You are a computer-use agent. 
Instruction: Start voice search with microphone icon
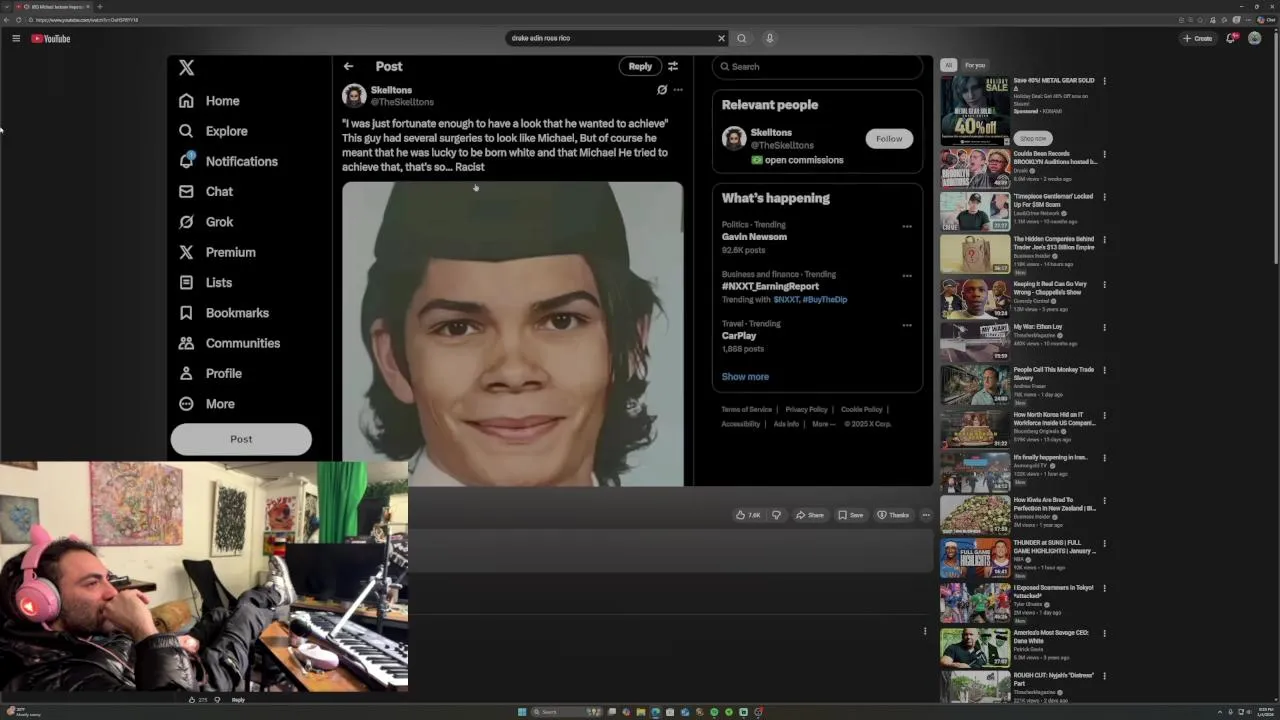tap(769, 38)
